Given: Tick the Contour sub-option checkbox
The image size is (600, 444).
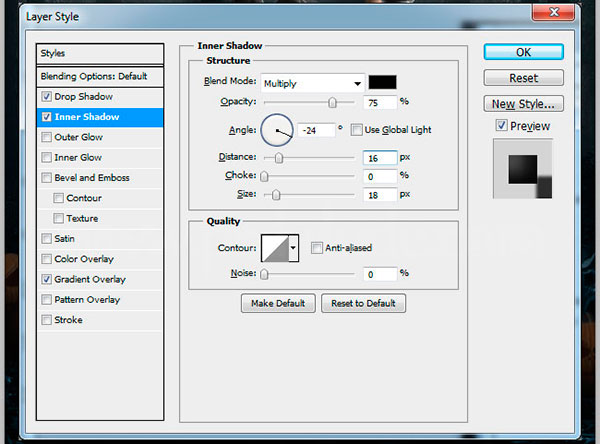Looking at the screenshot, I should click(x=59, y=198).
